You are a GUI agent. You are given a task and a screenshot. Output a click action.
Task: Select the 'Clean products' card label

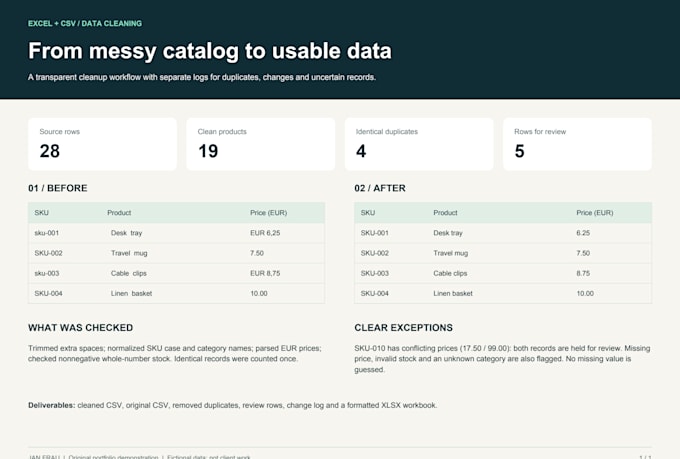tap(222, 131)
